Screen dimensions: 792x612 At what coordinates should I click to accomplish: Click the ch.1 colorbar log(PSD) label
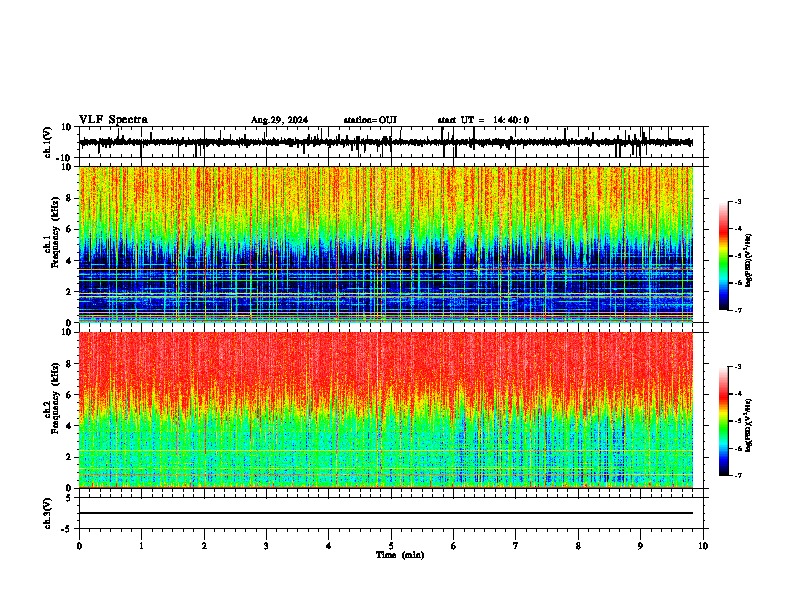pyautogui.click(x=749, y=261)
